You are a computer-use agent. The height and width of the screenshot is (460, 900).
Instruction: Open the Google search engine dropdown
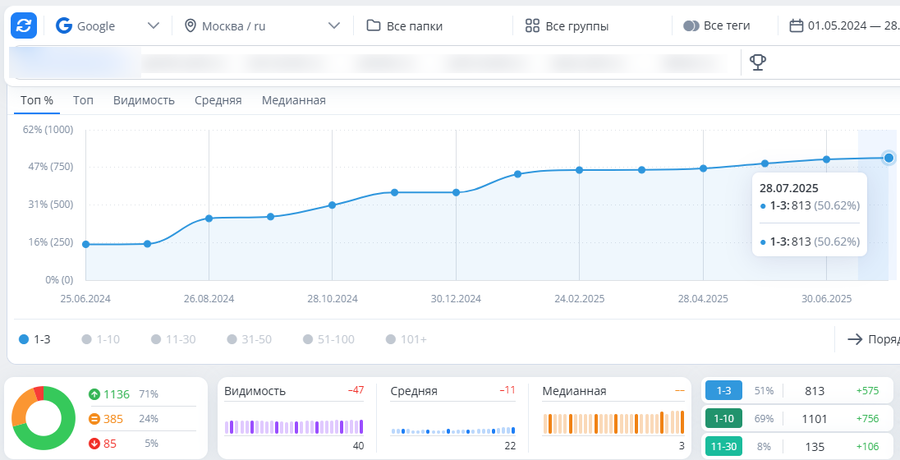108,26
